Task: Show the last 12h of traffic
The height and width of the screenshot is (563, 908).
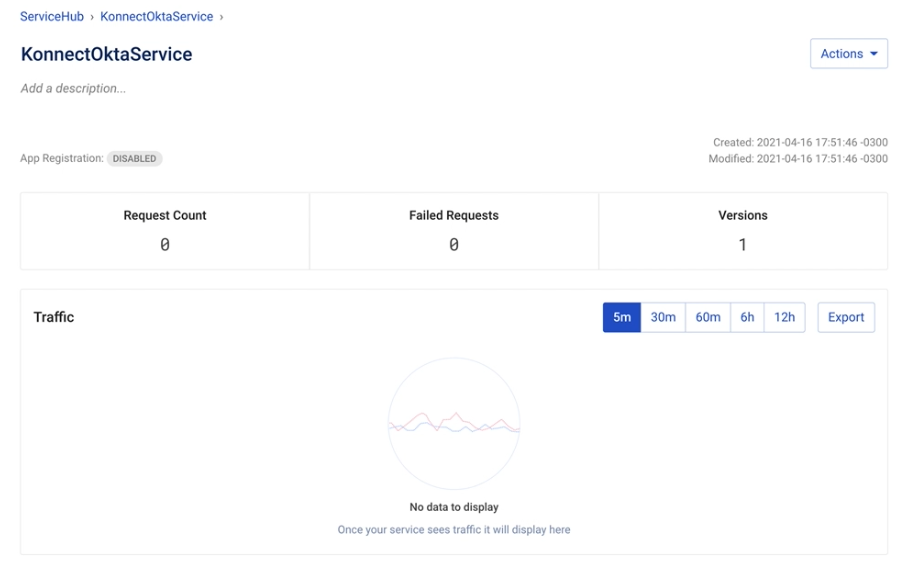Action: point(784,317)
